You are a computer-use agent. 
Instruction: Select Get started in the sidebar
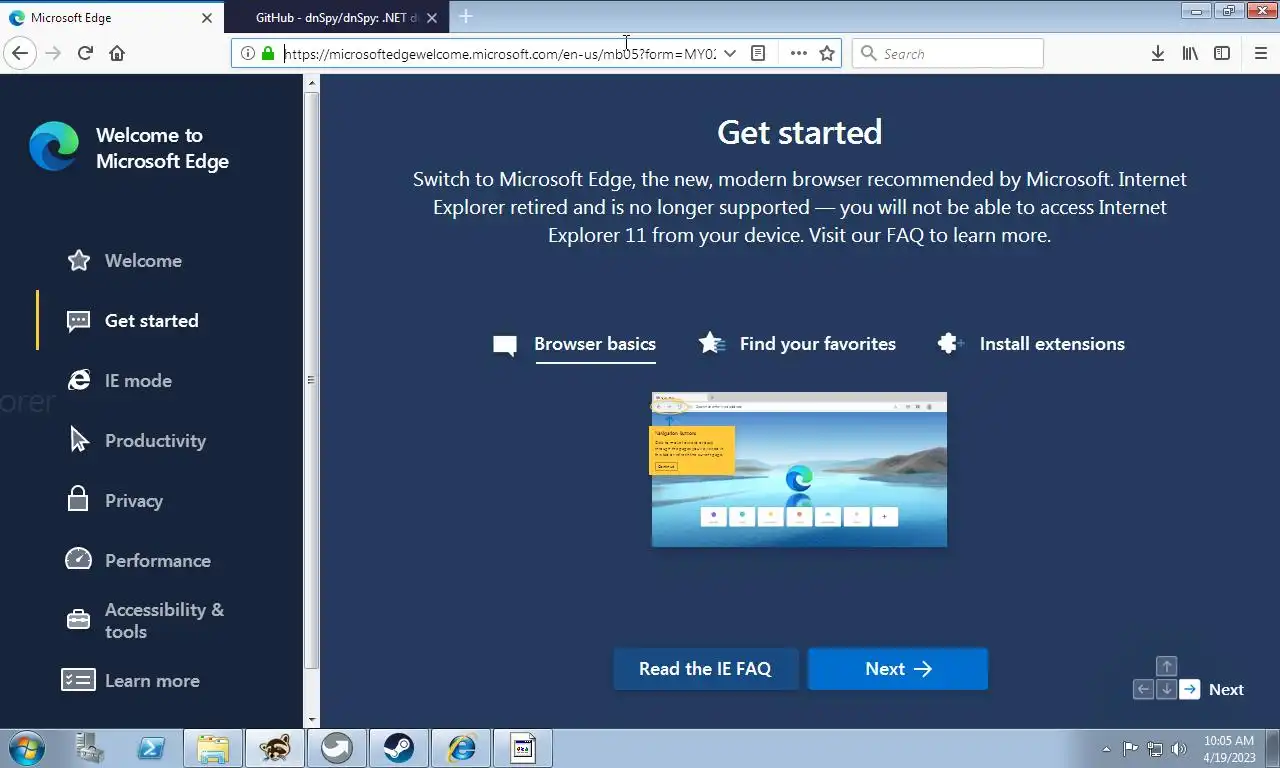152,321
